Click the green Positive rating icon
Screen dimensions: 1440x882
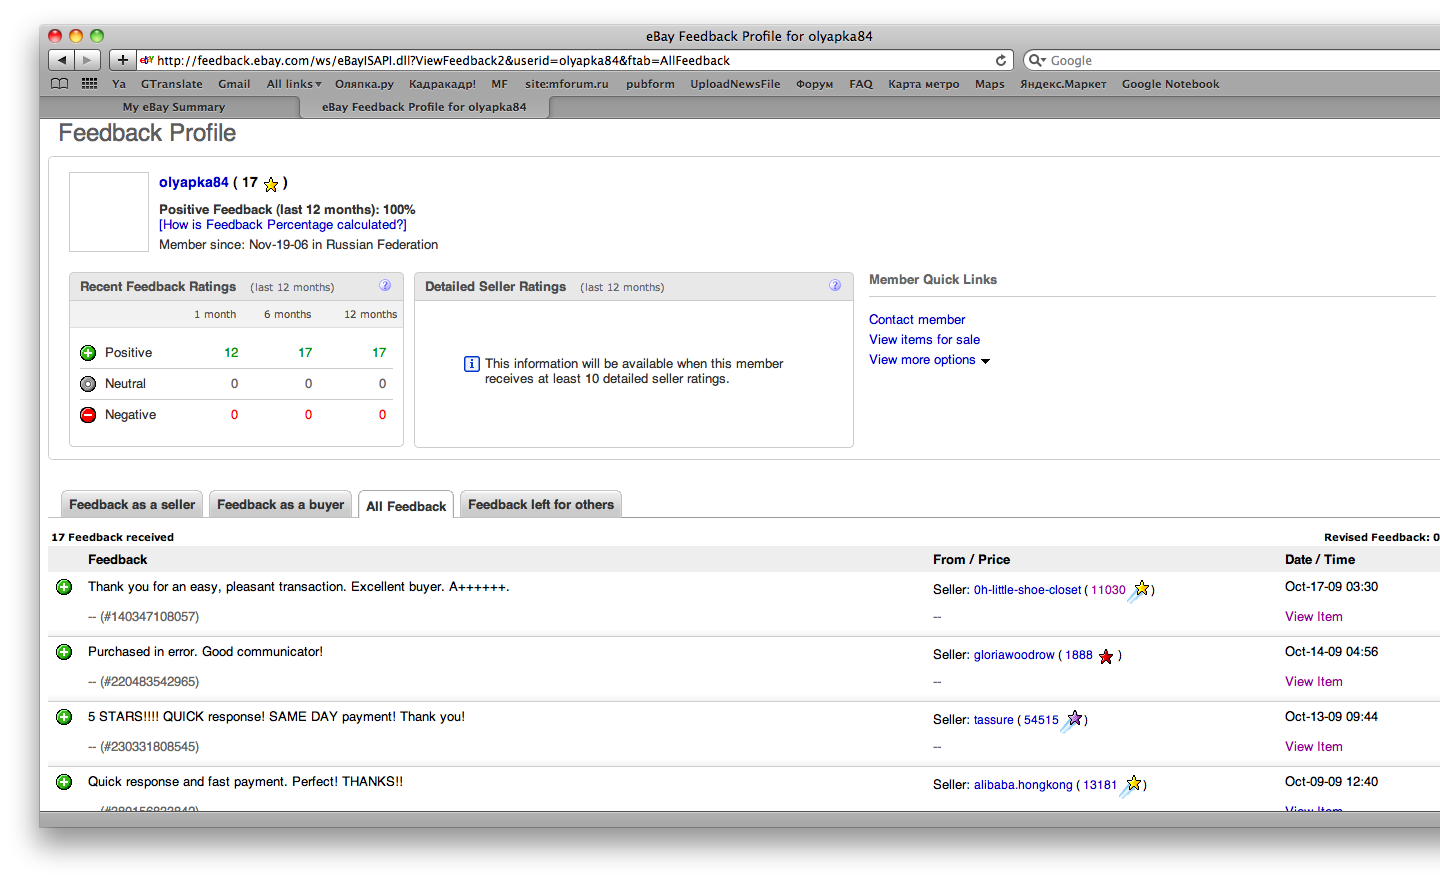click(88, 353)
